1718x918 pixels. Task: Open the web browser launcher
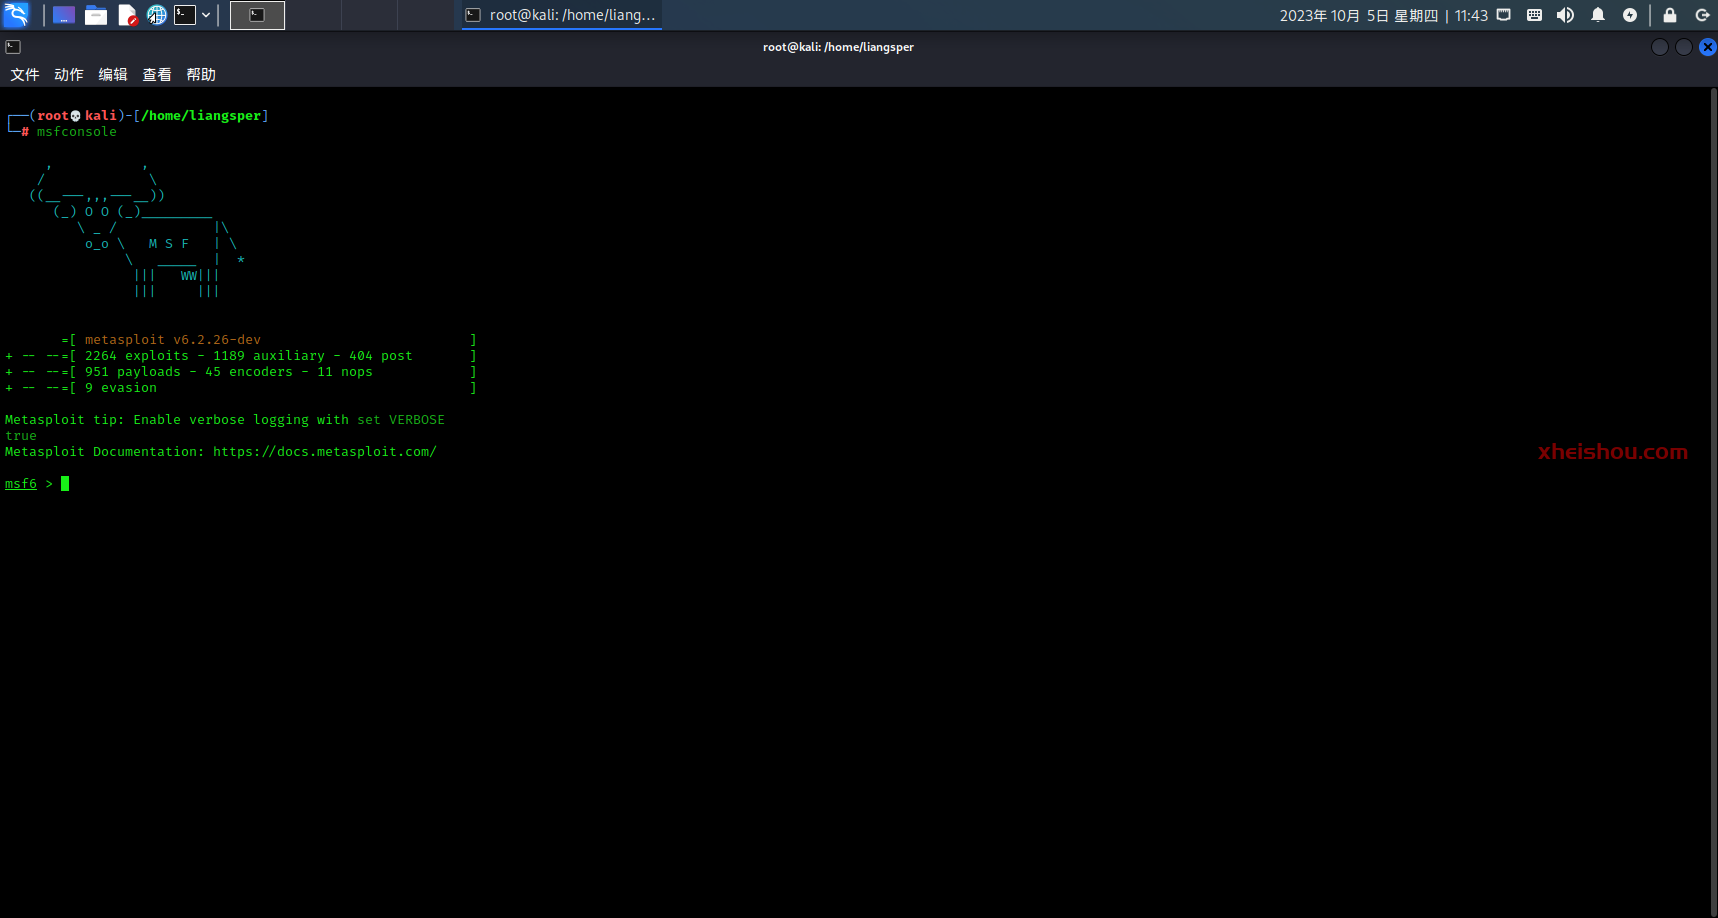click(157, 15)
